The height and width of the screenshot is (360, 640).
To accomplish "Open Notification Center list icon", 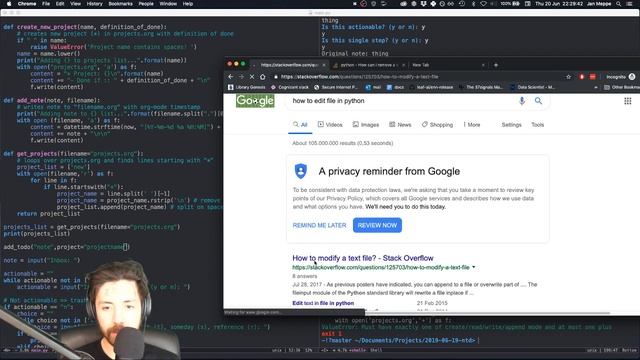I will pos(629,4).
